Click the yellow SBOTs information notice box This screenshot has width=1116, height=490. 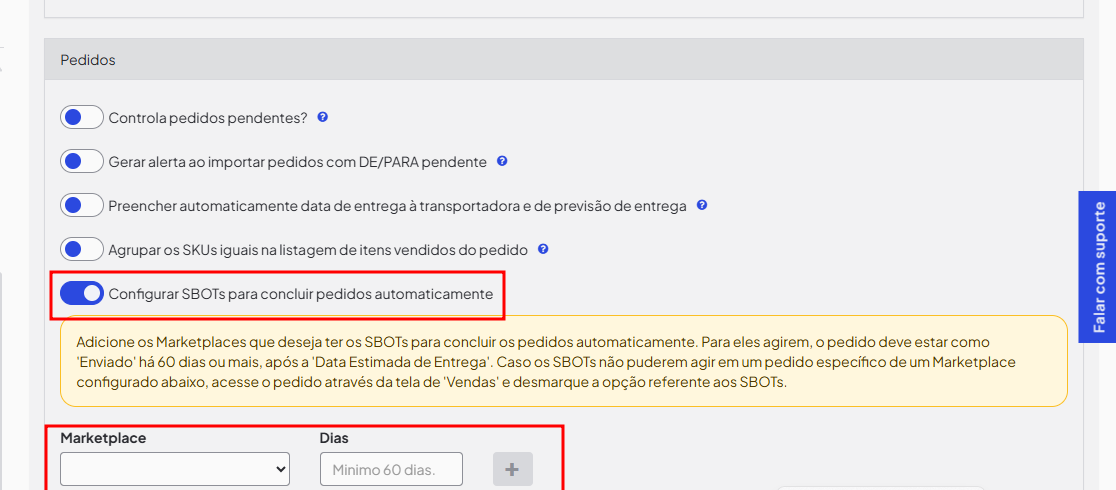click(x=563, y=362)
